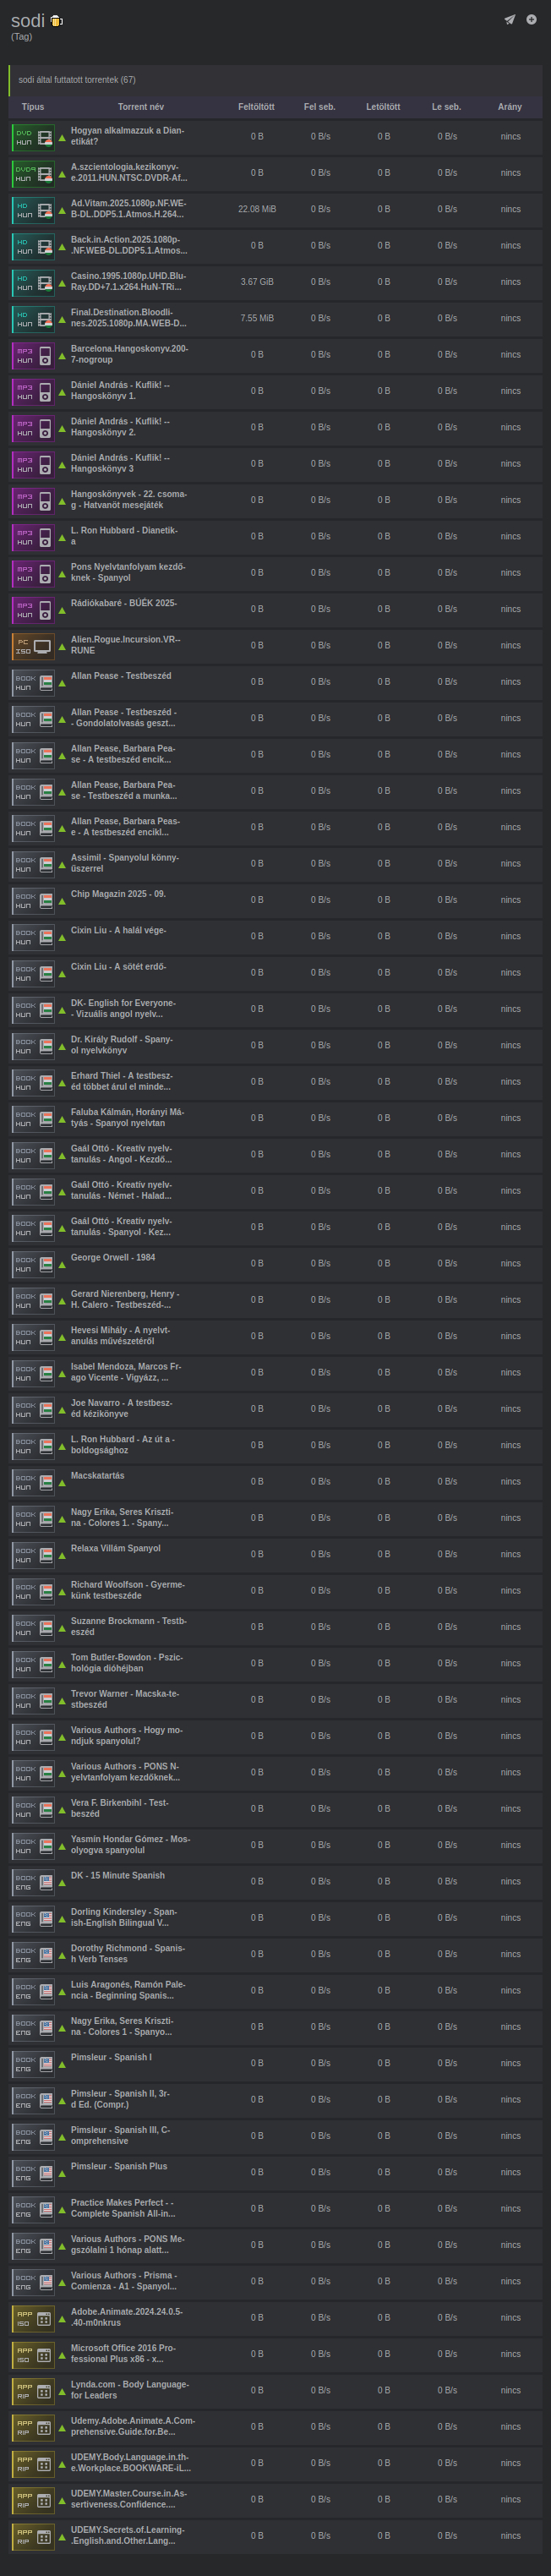This screenshot has width=551, height=2576.
Task: Click APP ISO icon beside Adobe.Animate.2024 torrent
Action: [33, 2318]
